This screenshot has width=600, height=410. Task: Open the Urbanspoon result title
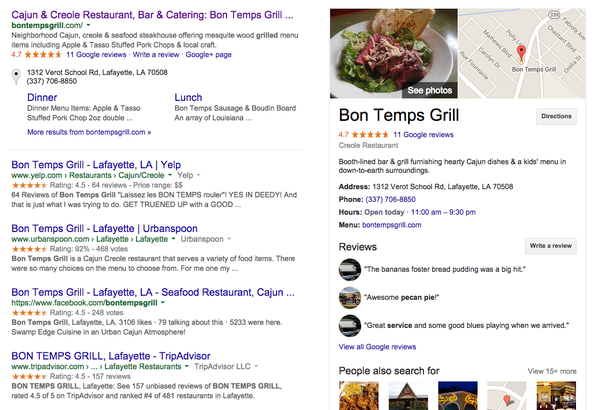[x=104, y=229]
